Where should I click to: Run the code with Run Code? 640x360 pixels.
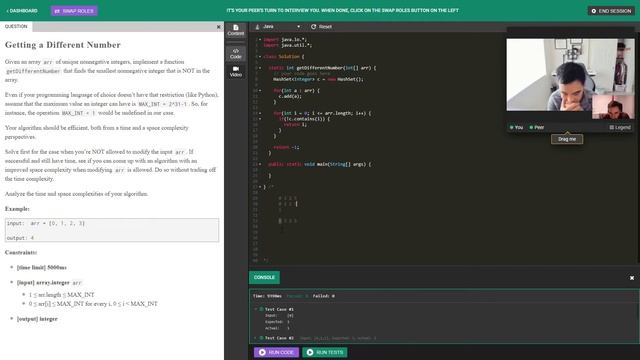pos(276,352)
